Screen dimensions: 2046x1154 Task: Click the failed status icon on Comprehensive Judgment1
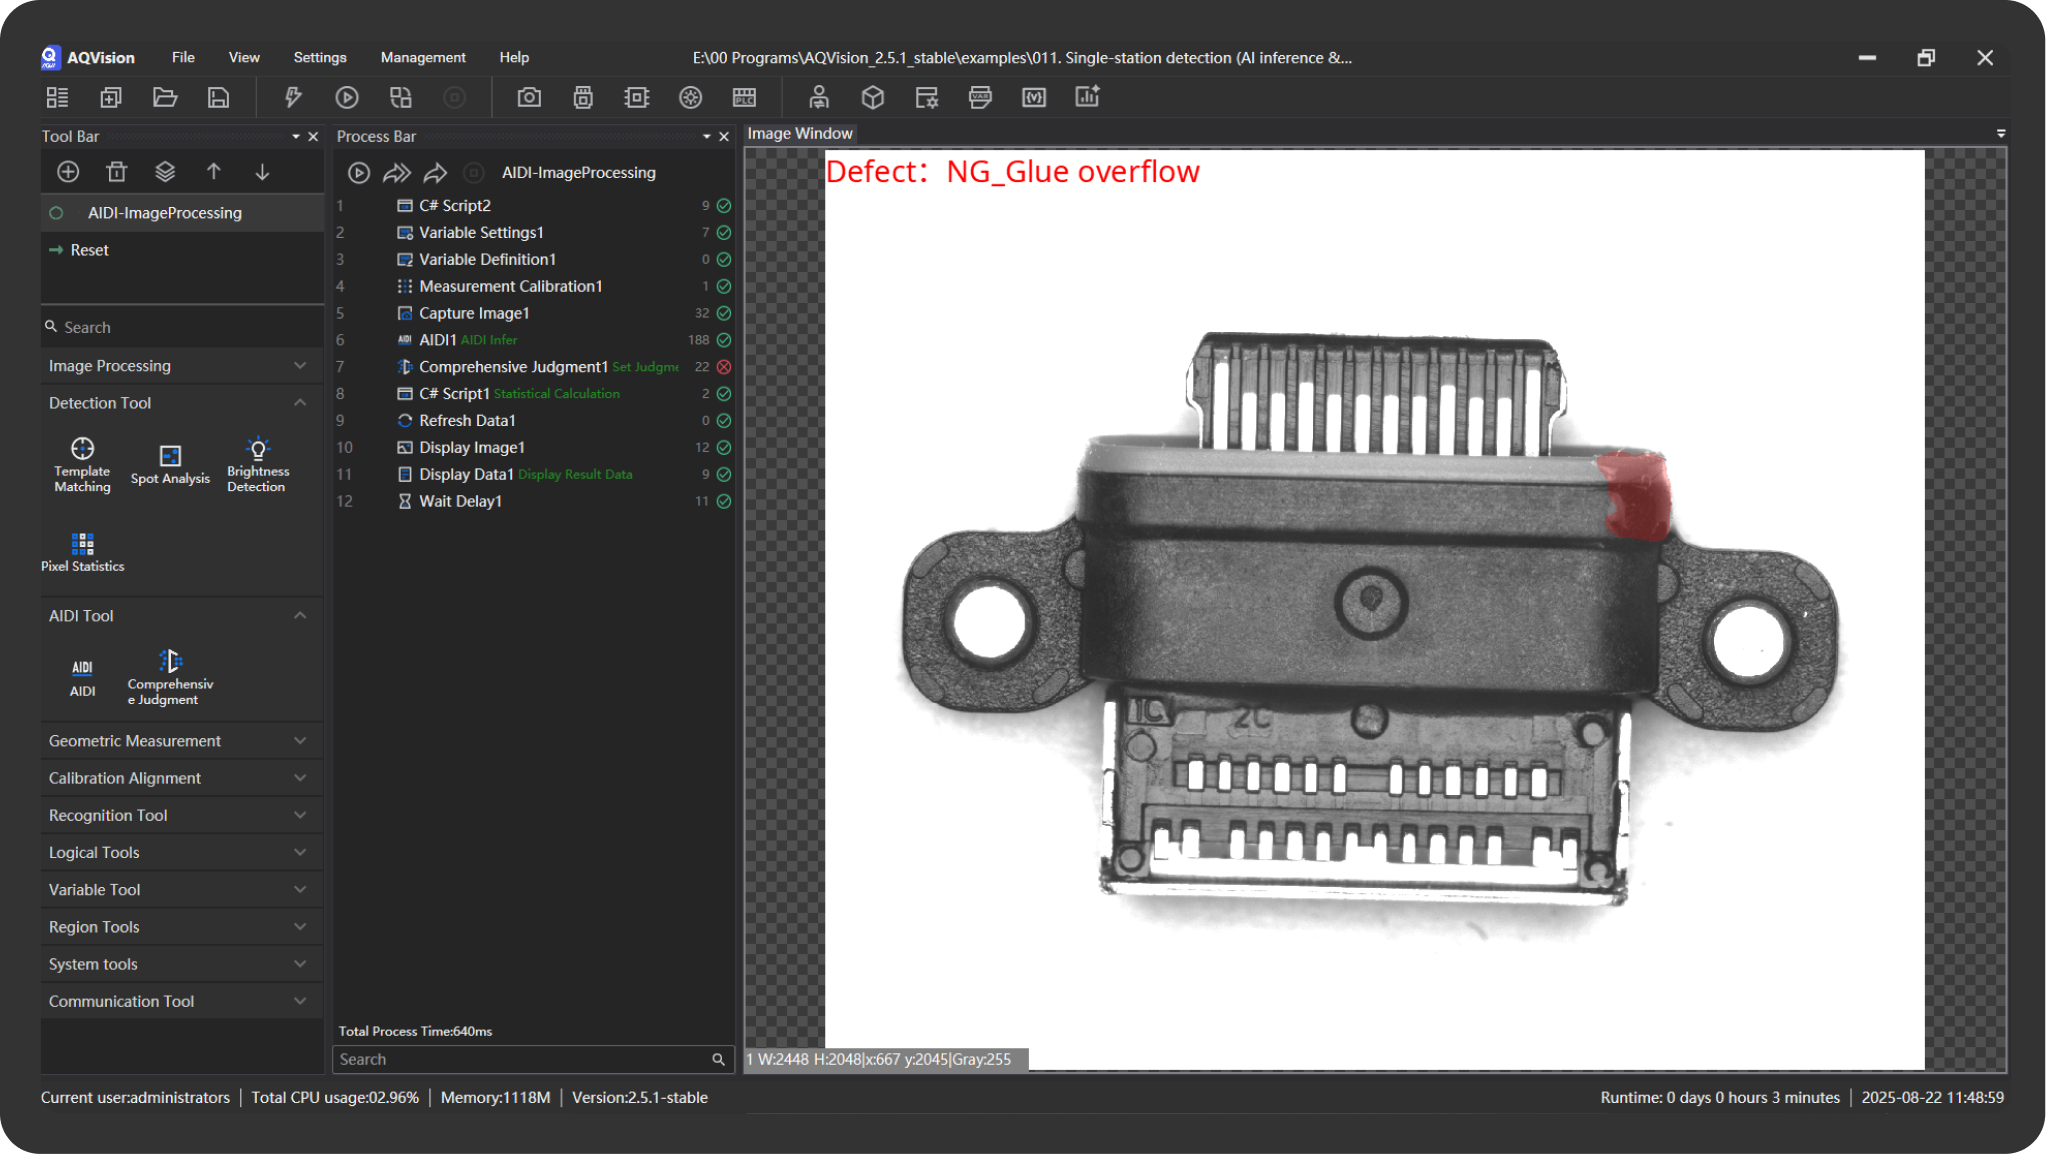(x=724, y=367)
